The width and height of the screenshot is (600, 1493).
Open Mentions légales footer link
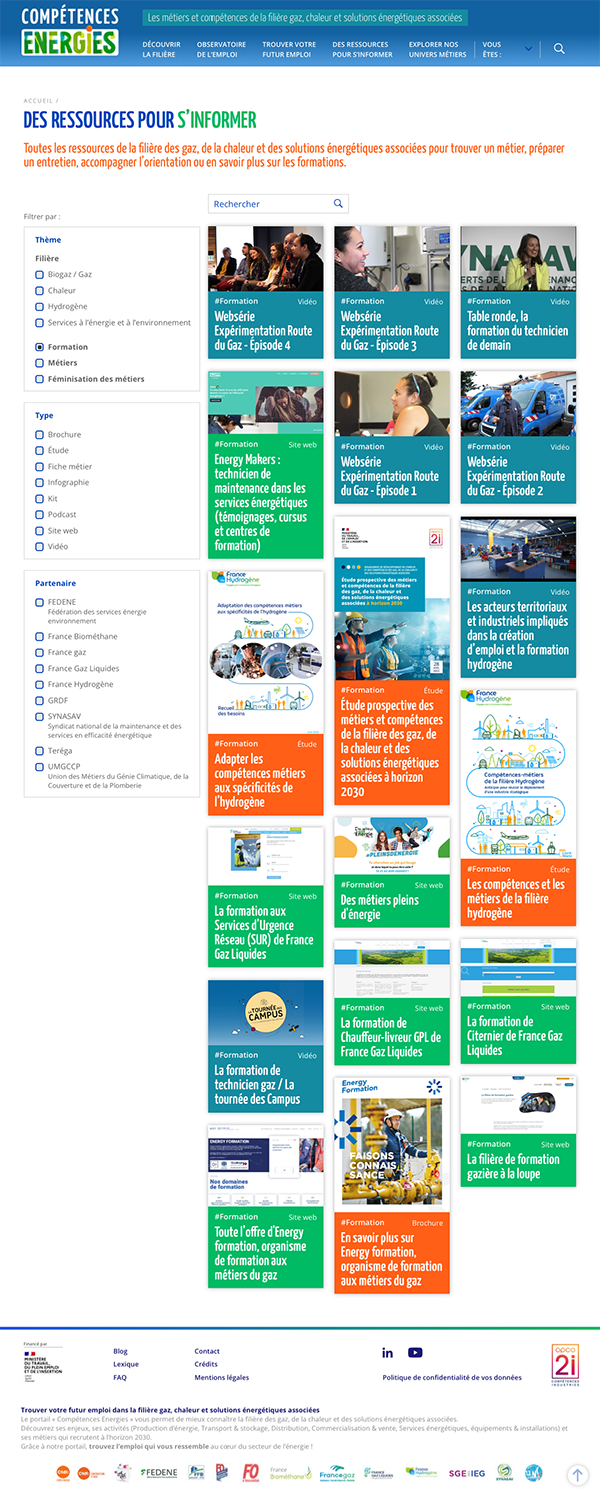pos(222,1377)
